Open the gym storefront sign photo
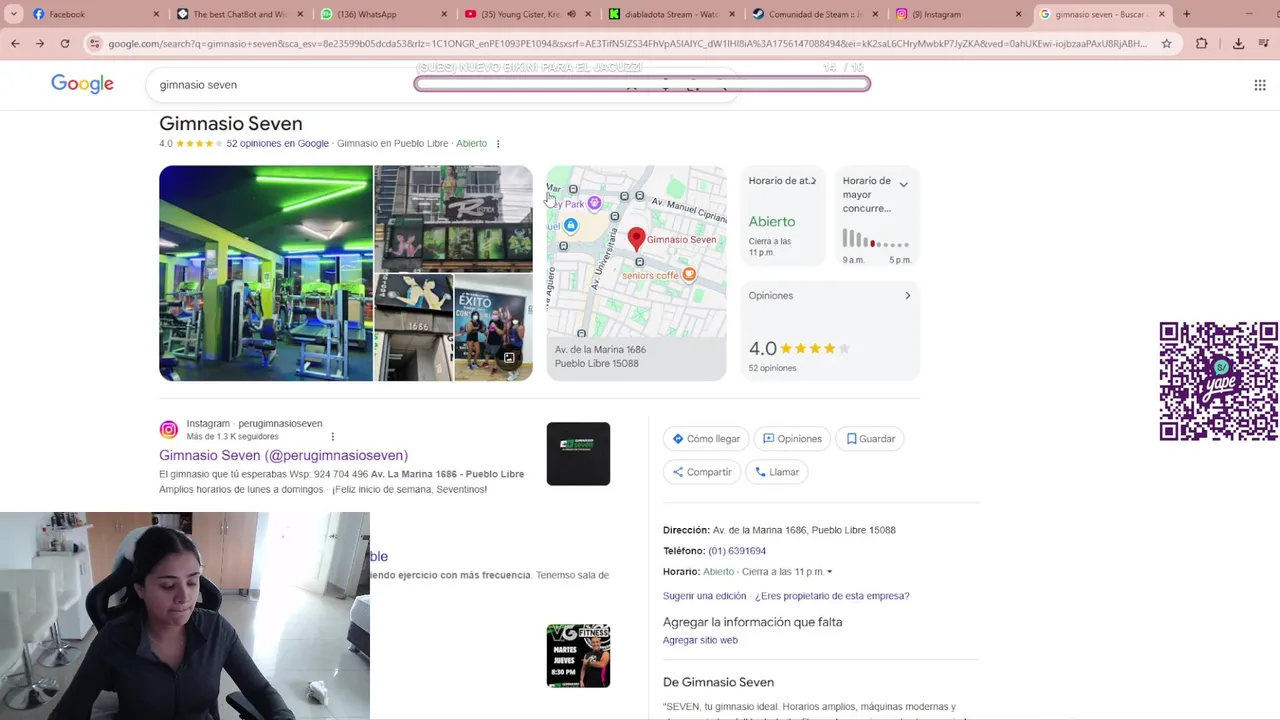 pyautogui.click(x=453, y=218)
